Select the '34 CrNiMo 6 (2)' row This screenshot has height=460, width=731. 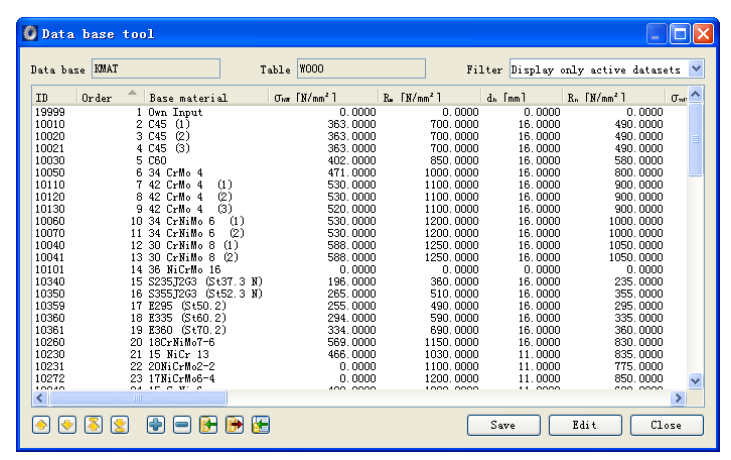(x=360, y=233)
